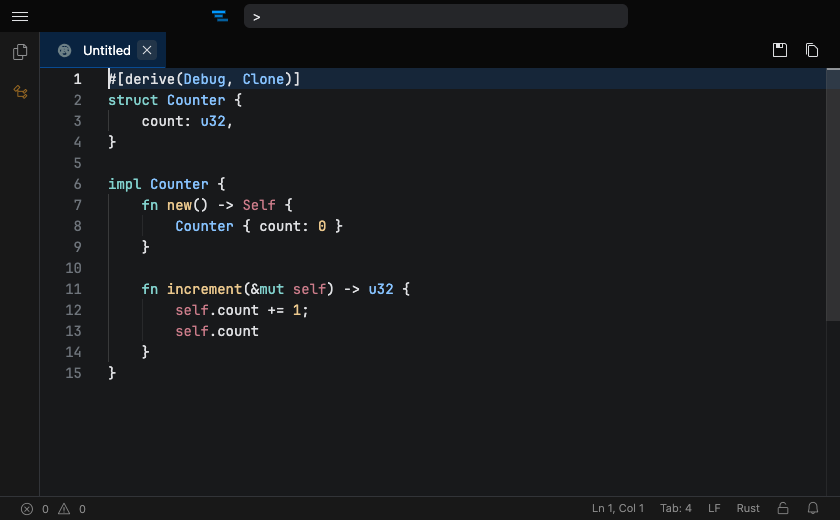Viewport: 840px width, 520px height.
Task: Change line ending via LF
Action: (714, 508)
